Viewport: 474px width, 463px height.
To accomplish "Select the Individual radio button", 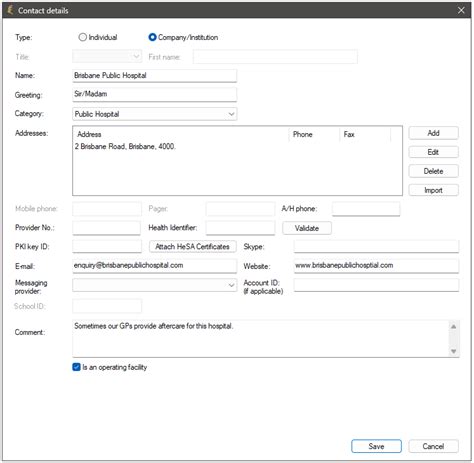I will pos(82,37).
